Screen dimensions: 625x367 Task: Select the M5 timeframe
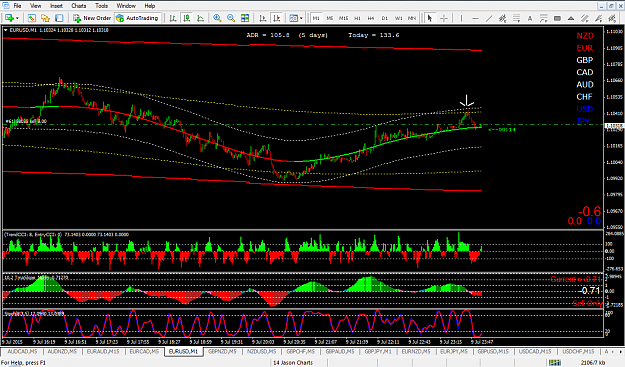coord(330,18)
